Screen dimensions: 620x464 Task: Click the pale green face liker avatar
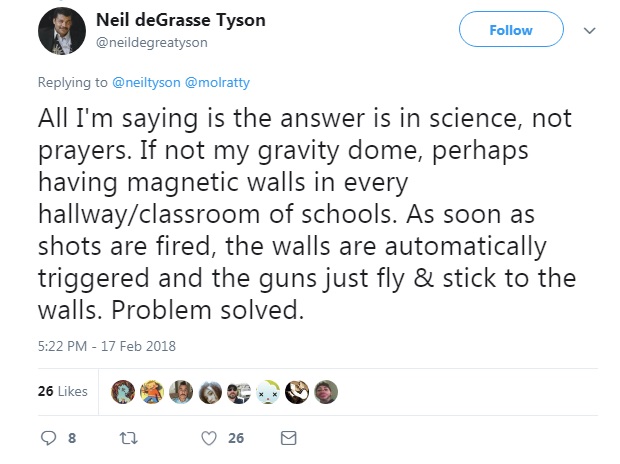pos(267,391)
